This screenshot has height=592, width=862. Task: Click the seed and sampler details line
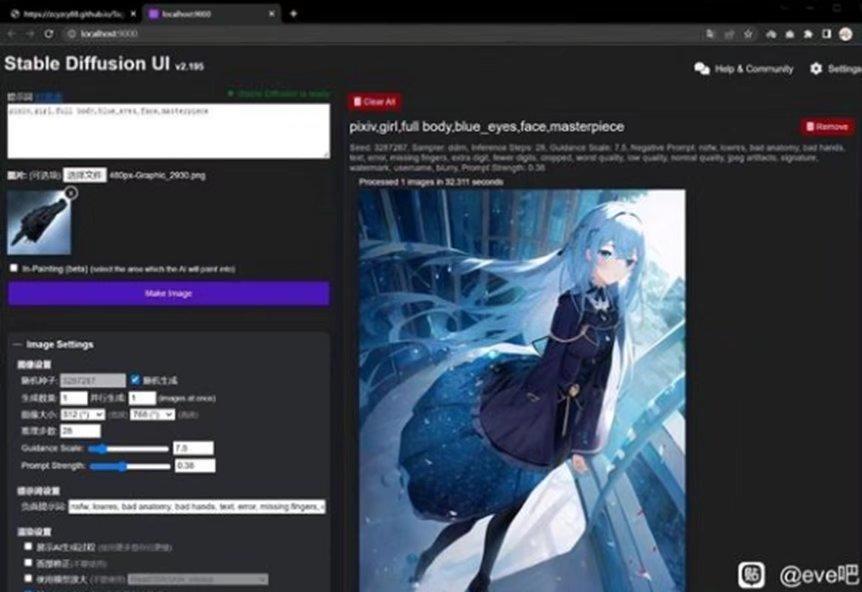click(x=597, y=157)
